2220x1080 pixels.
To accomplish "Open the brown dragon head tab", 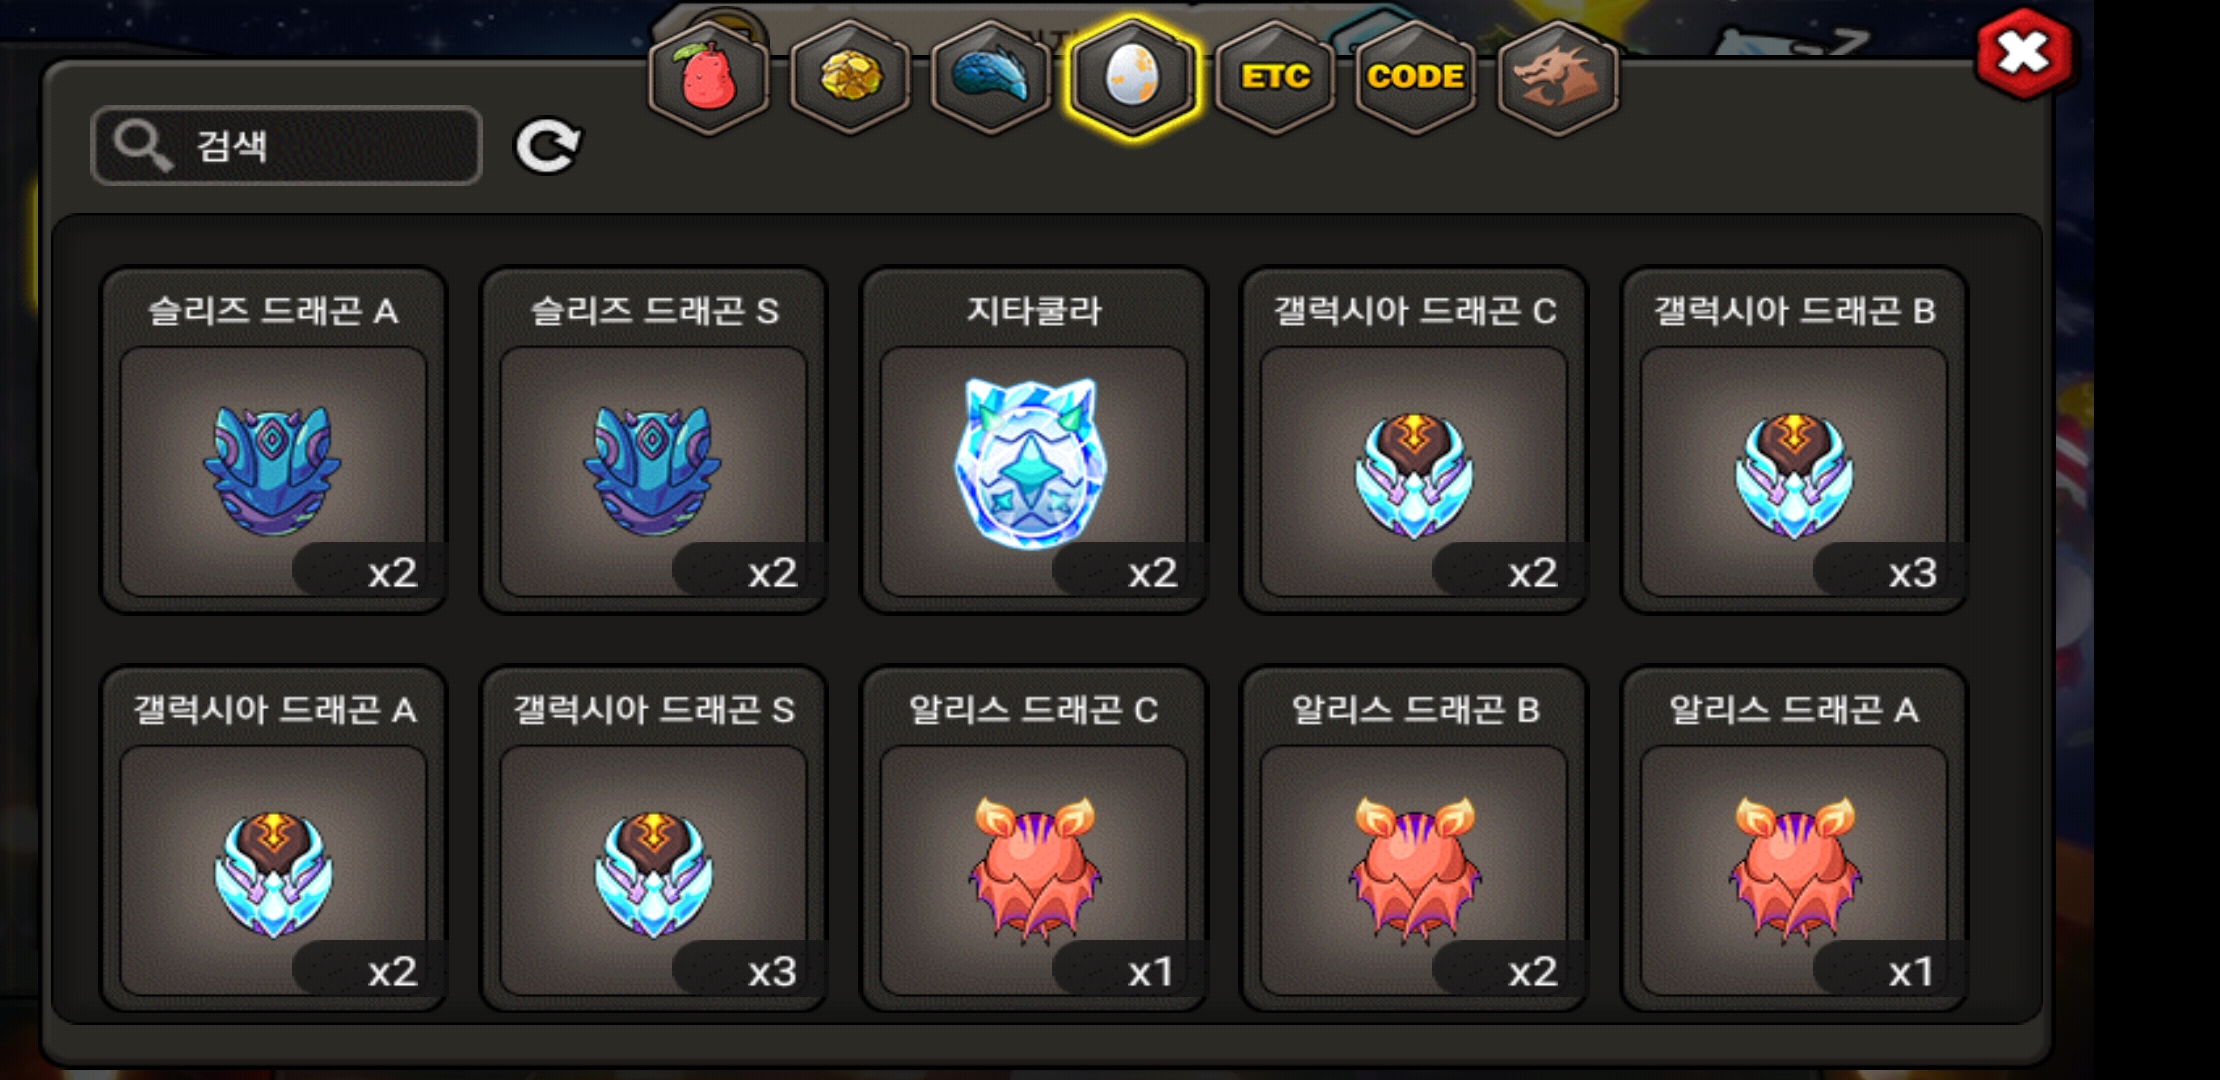I will click(x=1558, y=77).
